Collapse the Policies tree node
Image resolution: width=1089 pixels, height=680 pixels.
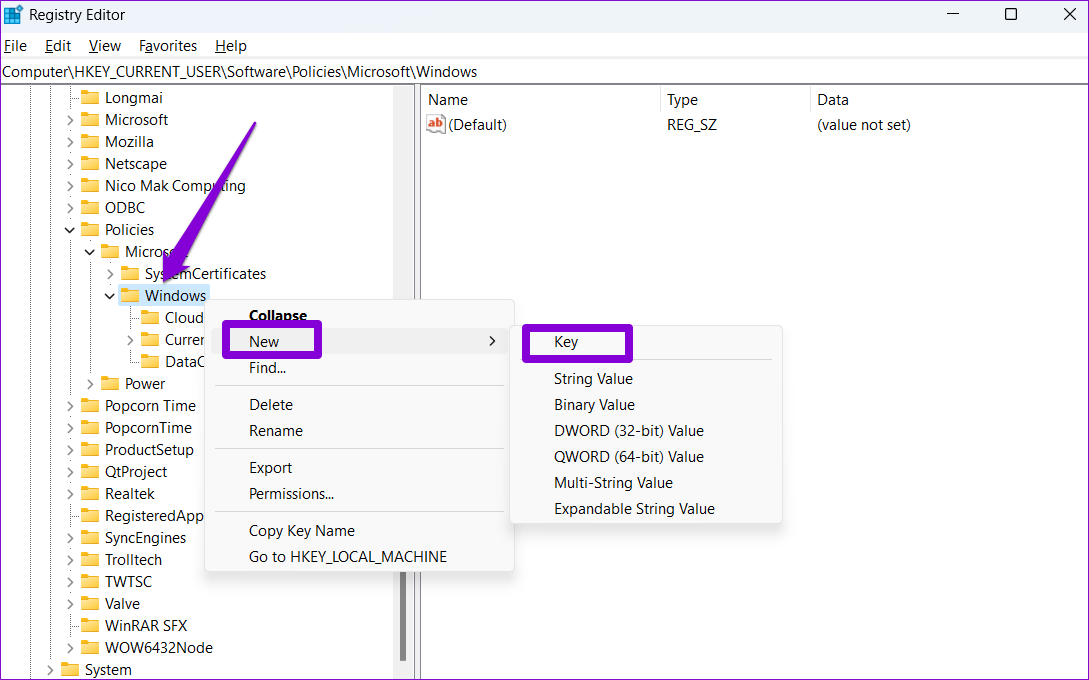pyautogui.click(x=70, y=230)
